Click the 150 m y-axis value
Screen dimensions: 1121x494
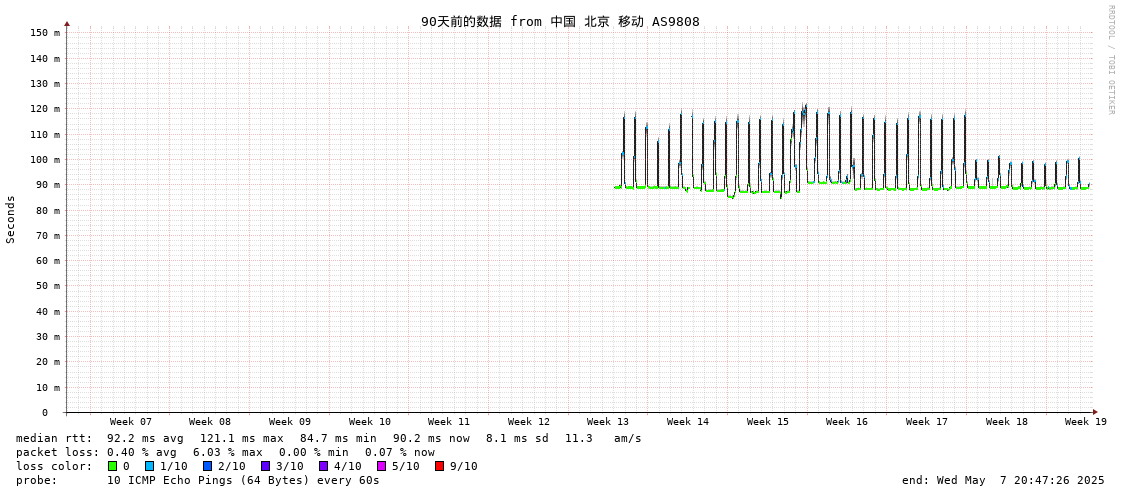pos(46,33)
